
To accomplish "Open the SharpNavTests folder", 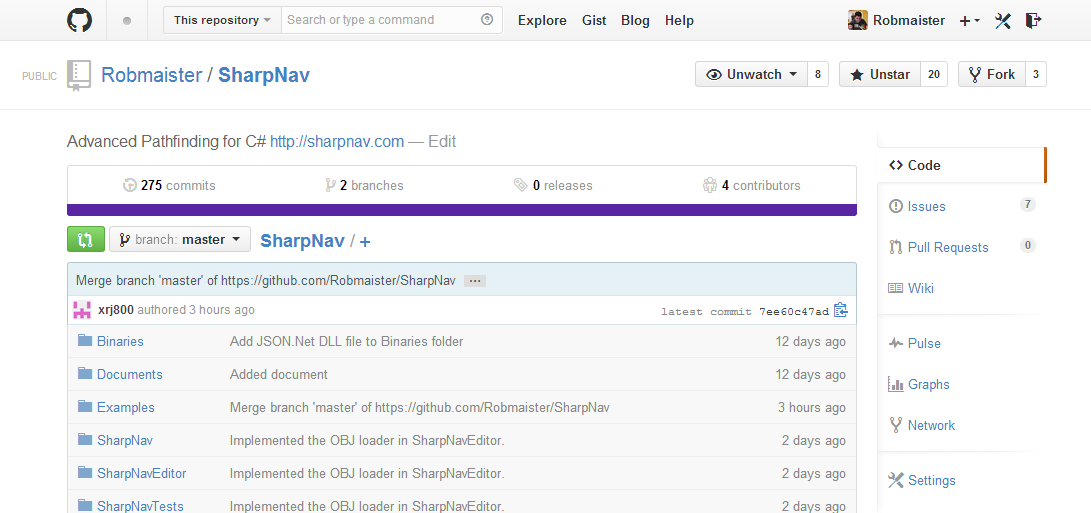I will tap(140, 505).
